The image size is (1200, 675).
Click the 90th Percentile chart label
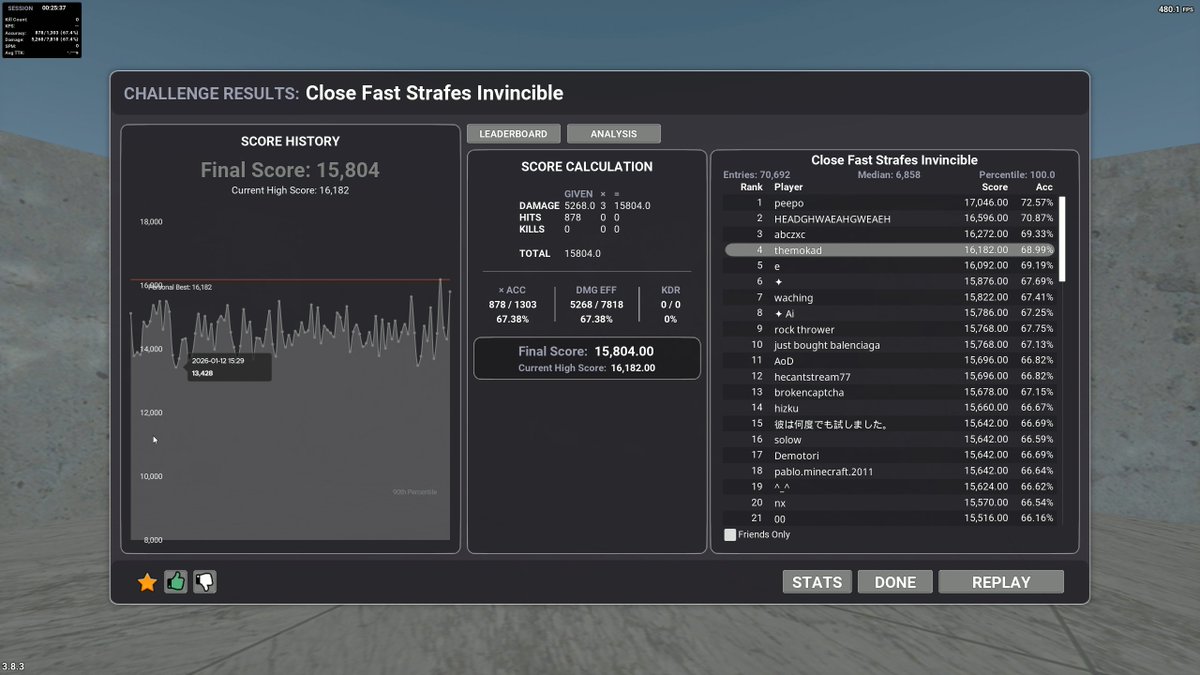click(x=415, y=492)
